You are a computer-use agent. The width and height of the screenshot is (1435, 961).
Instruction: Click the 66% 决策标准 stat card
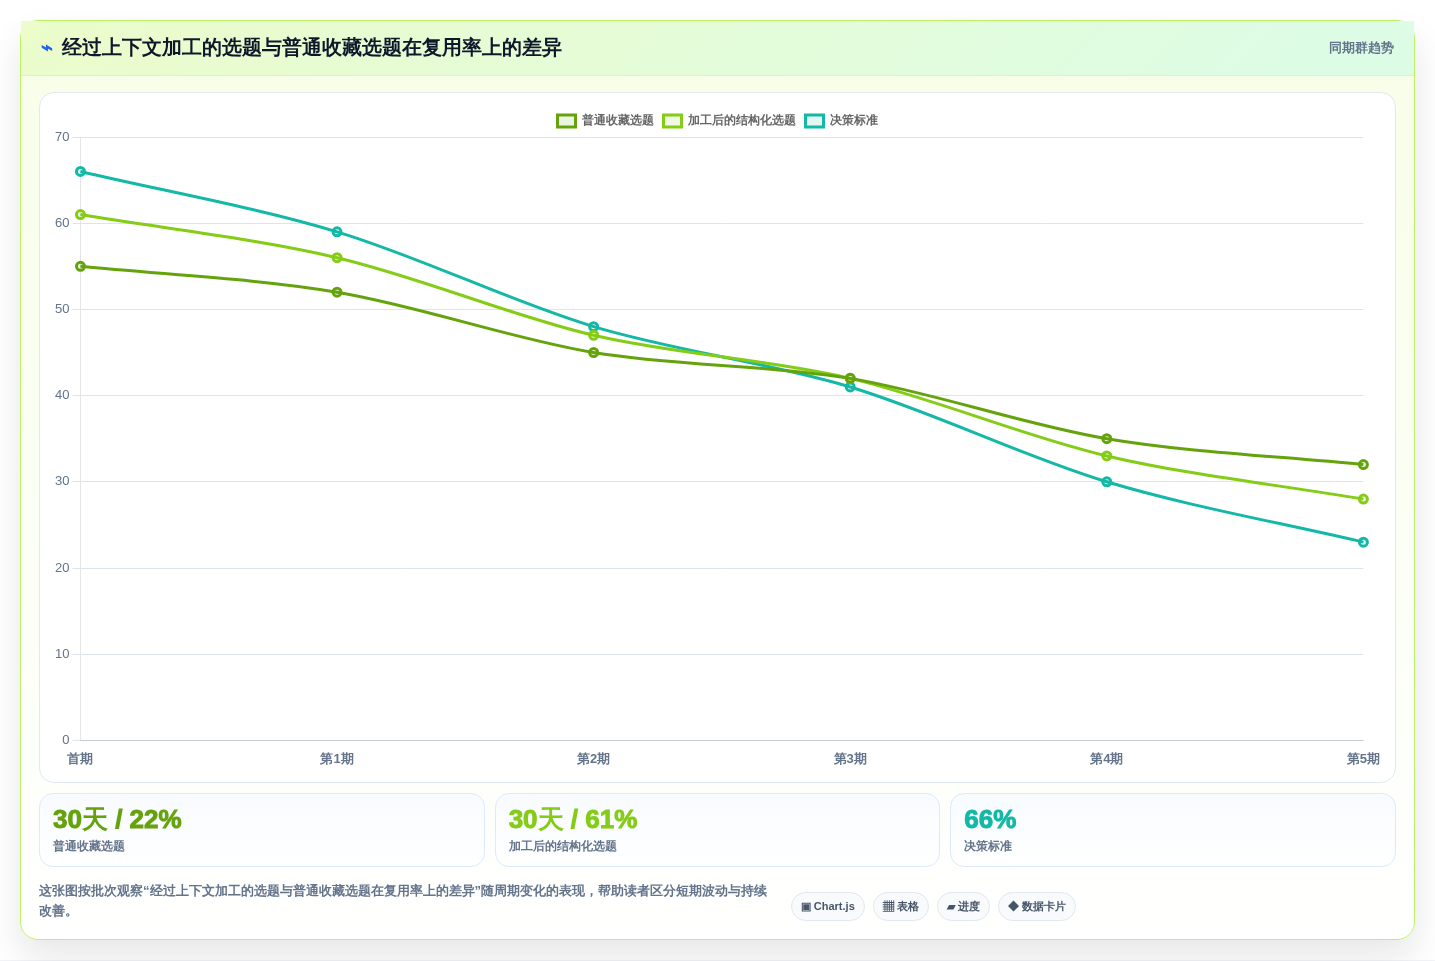[1173, 830]
